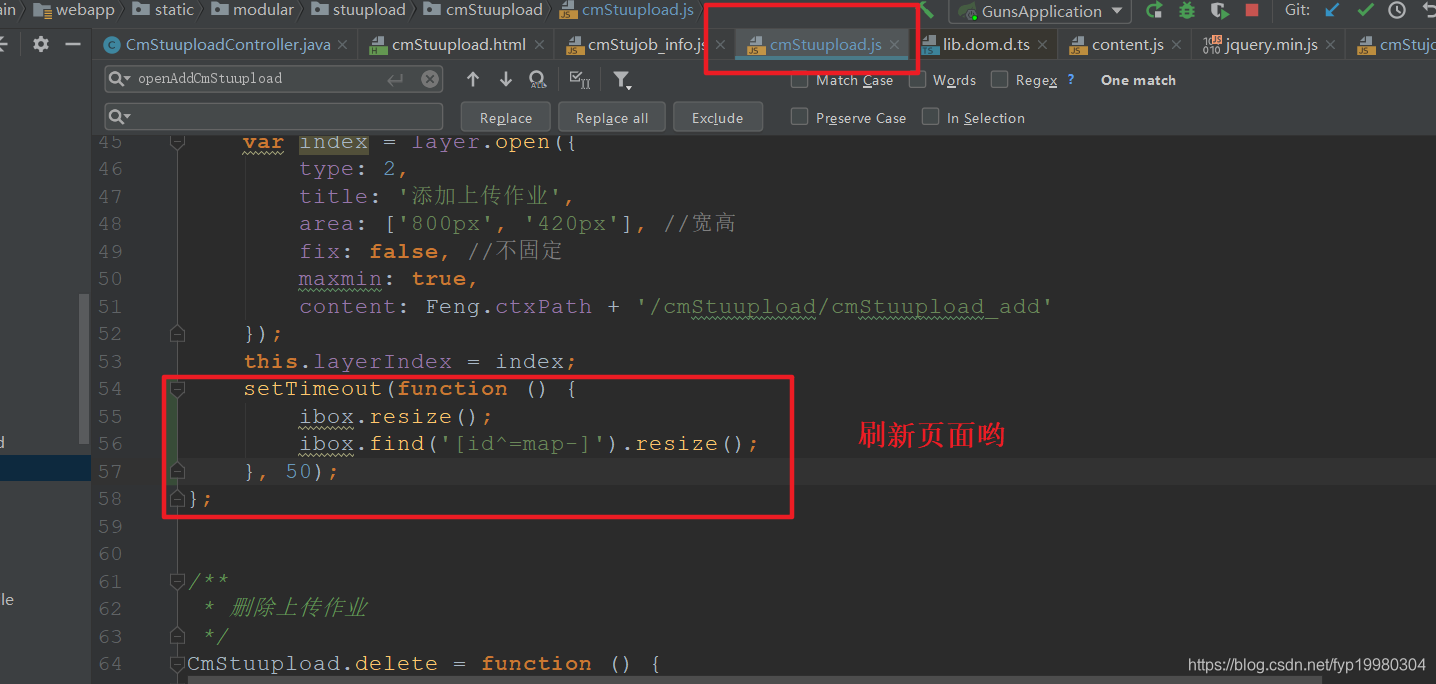This screenshot has width=1436, height=684.
Task: Close the cmStuupload.html tab
Action: [539, 45]
